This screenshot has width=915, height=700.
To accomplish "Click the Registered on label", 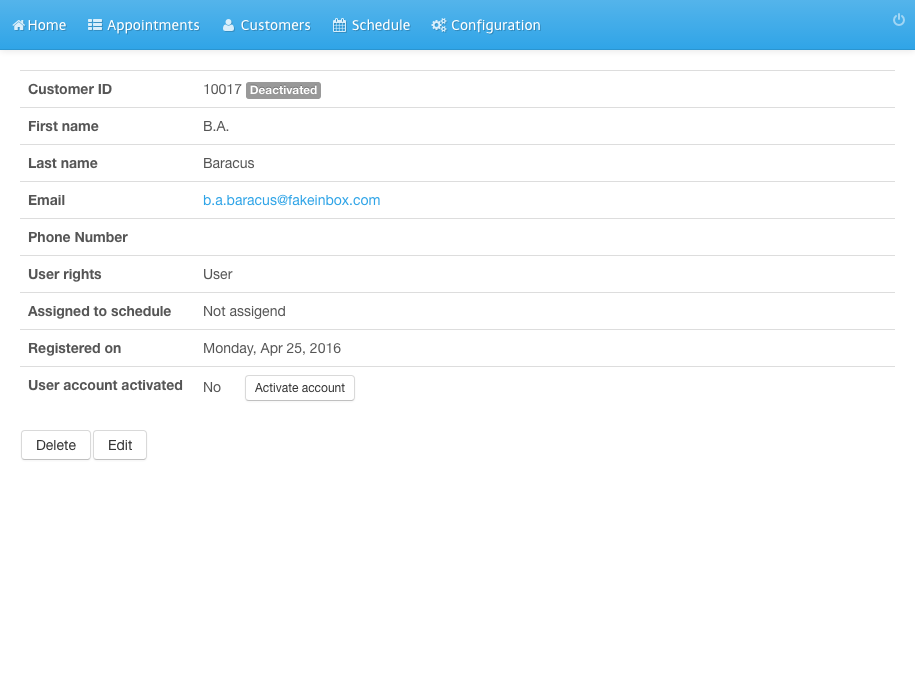I will coord(75,348).
